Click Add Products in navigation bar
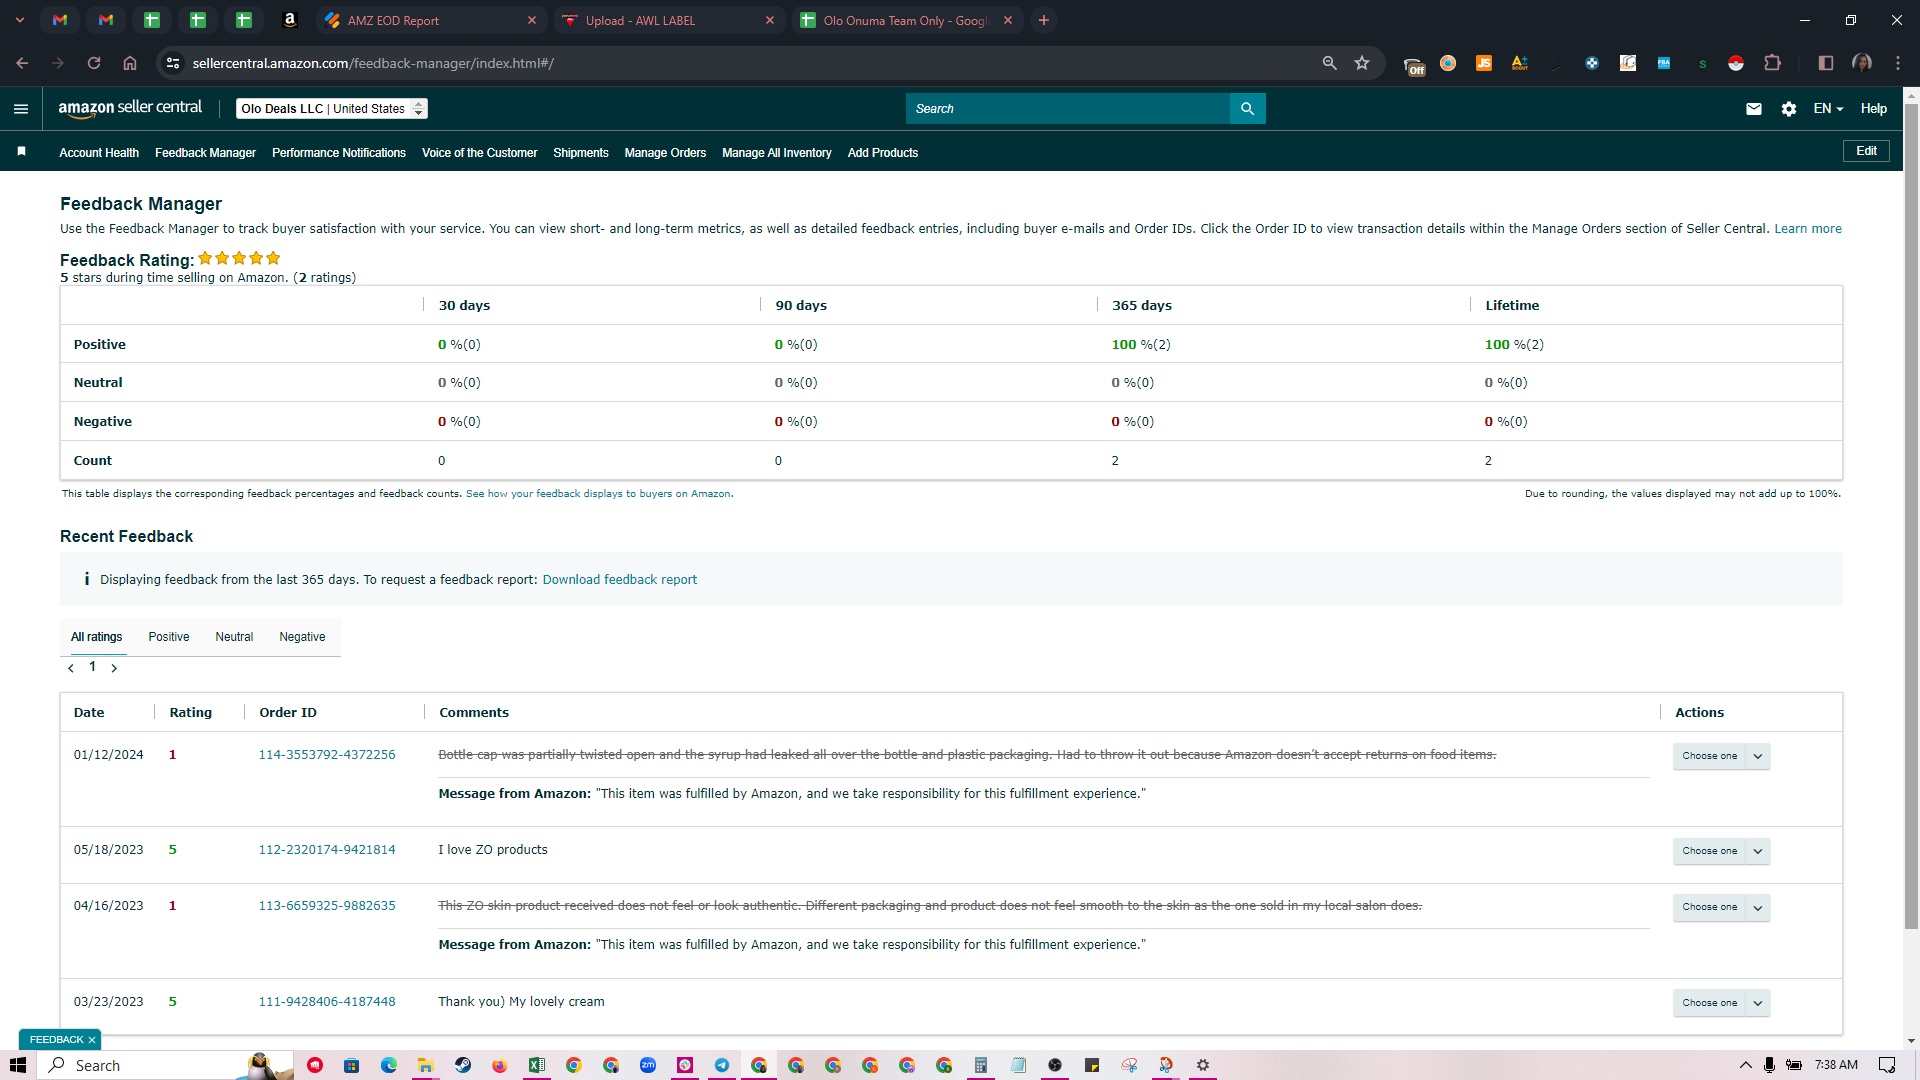Screen dimensions: 1920x1080 pyautogui.click(x=883, y=153)
